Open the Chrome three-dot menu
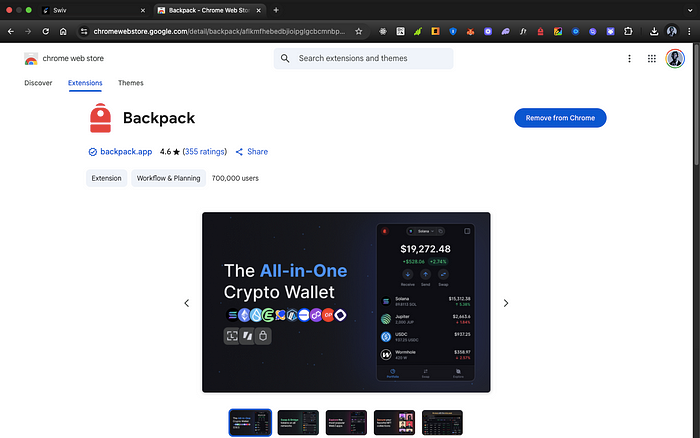 [x=689, y=31]
